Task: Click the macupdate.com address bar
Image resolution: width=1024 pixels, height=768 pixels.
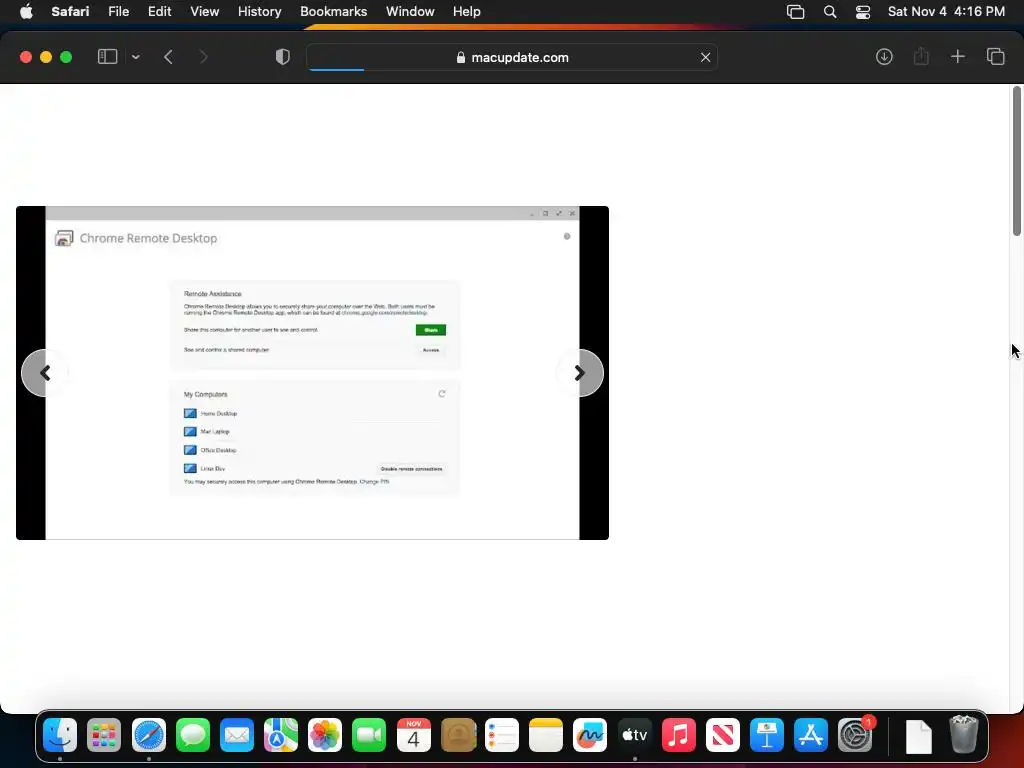Action: tap(512, 57)
